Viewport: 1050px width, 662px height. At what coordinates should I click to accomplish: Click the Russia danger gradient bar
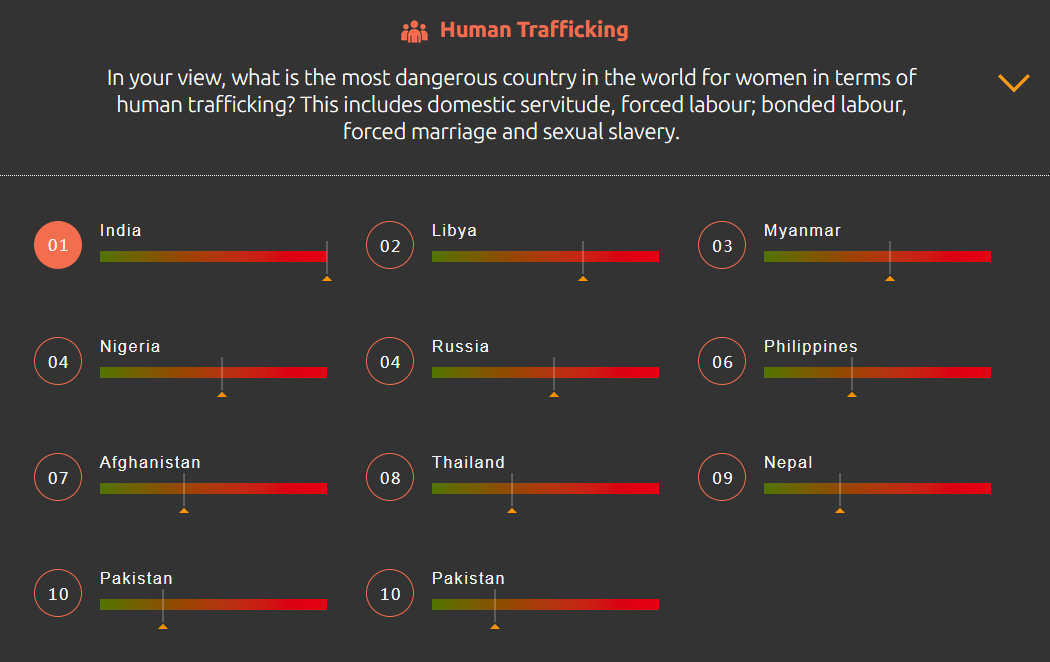click(545, 373)
